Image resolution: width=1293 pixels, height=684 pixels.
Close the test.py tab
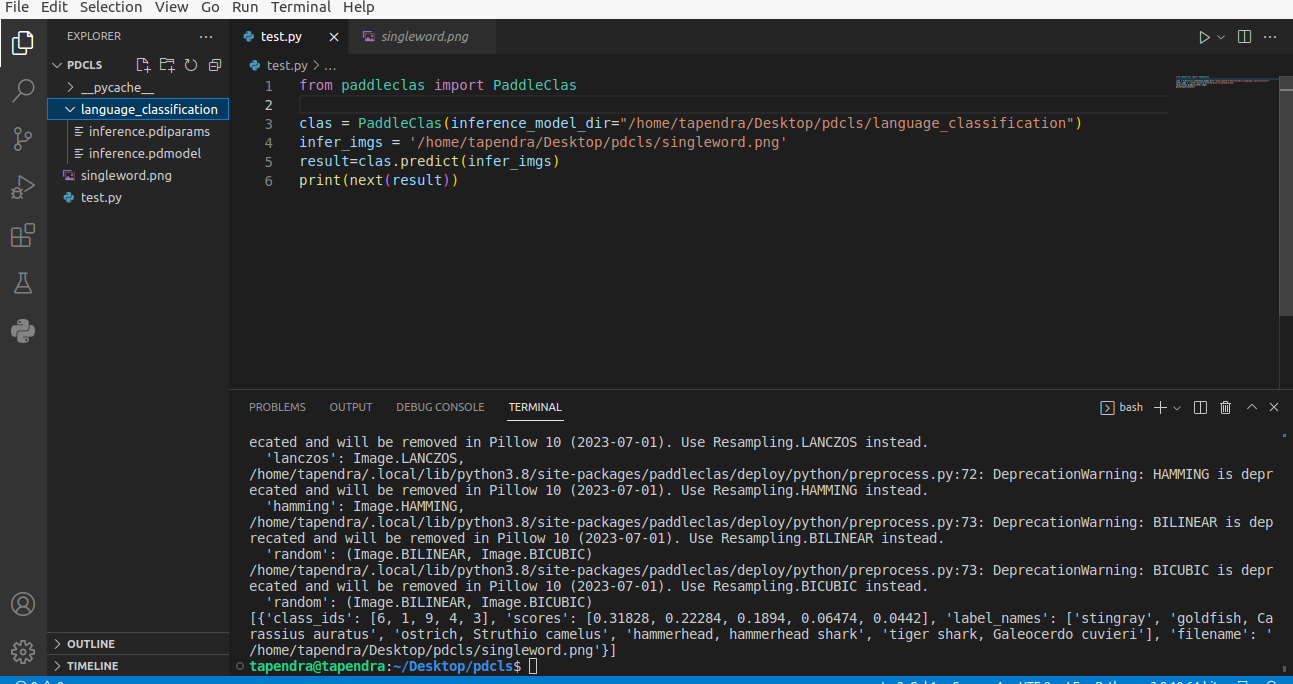pos(334,37)
